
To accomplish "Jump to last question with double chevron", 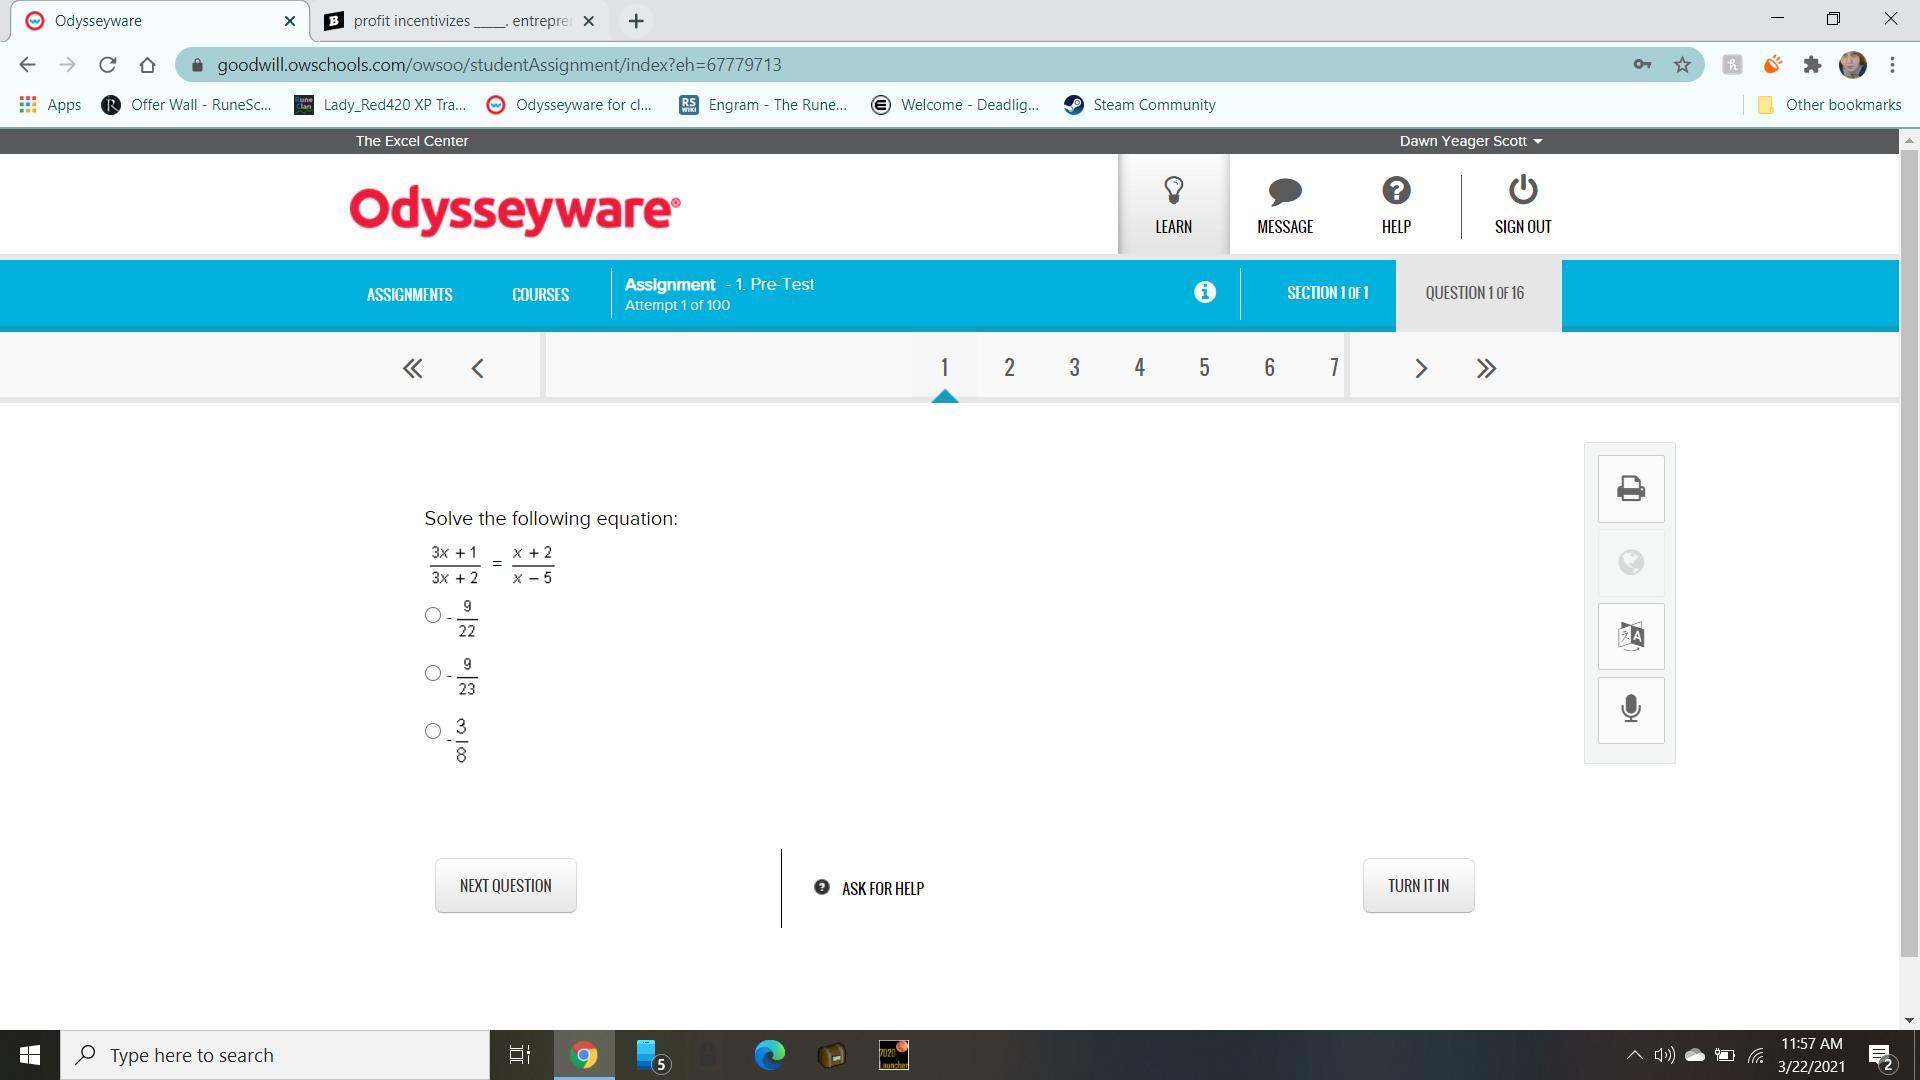I will [1486, 368].
